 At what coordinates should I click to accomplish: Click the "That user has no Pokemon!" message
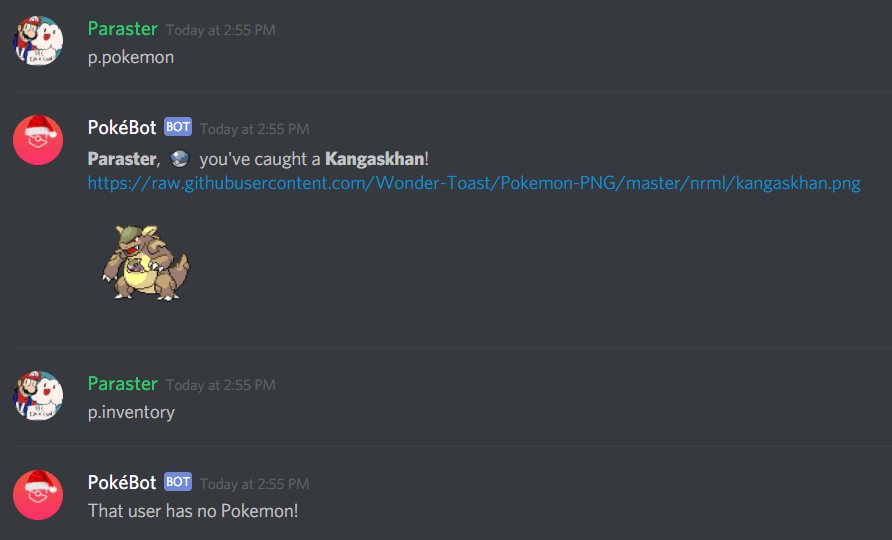click(193, 510)
